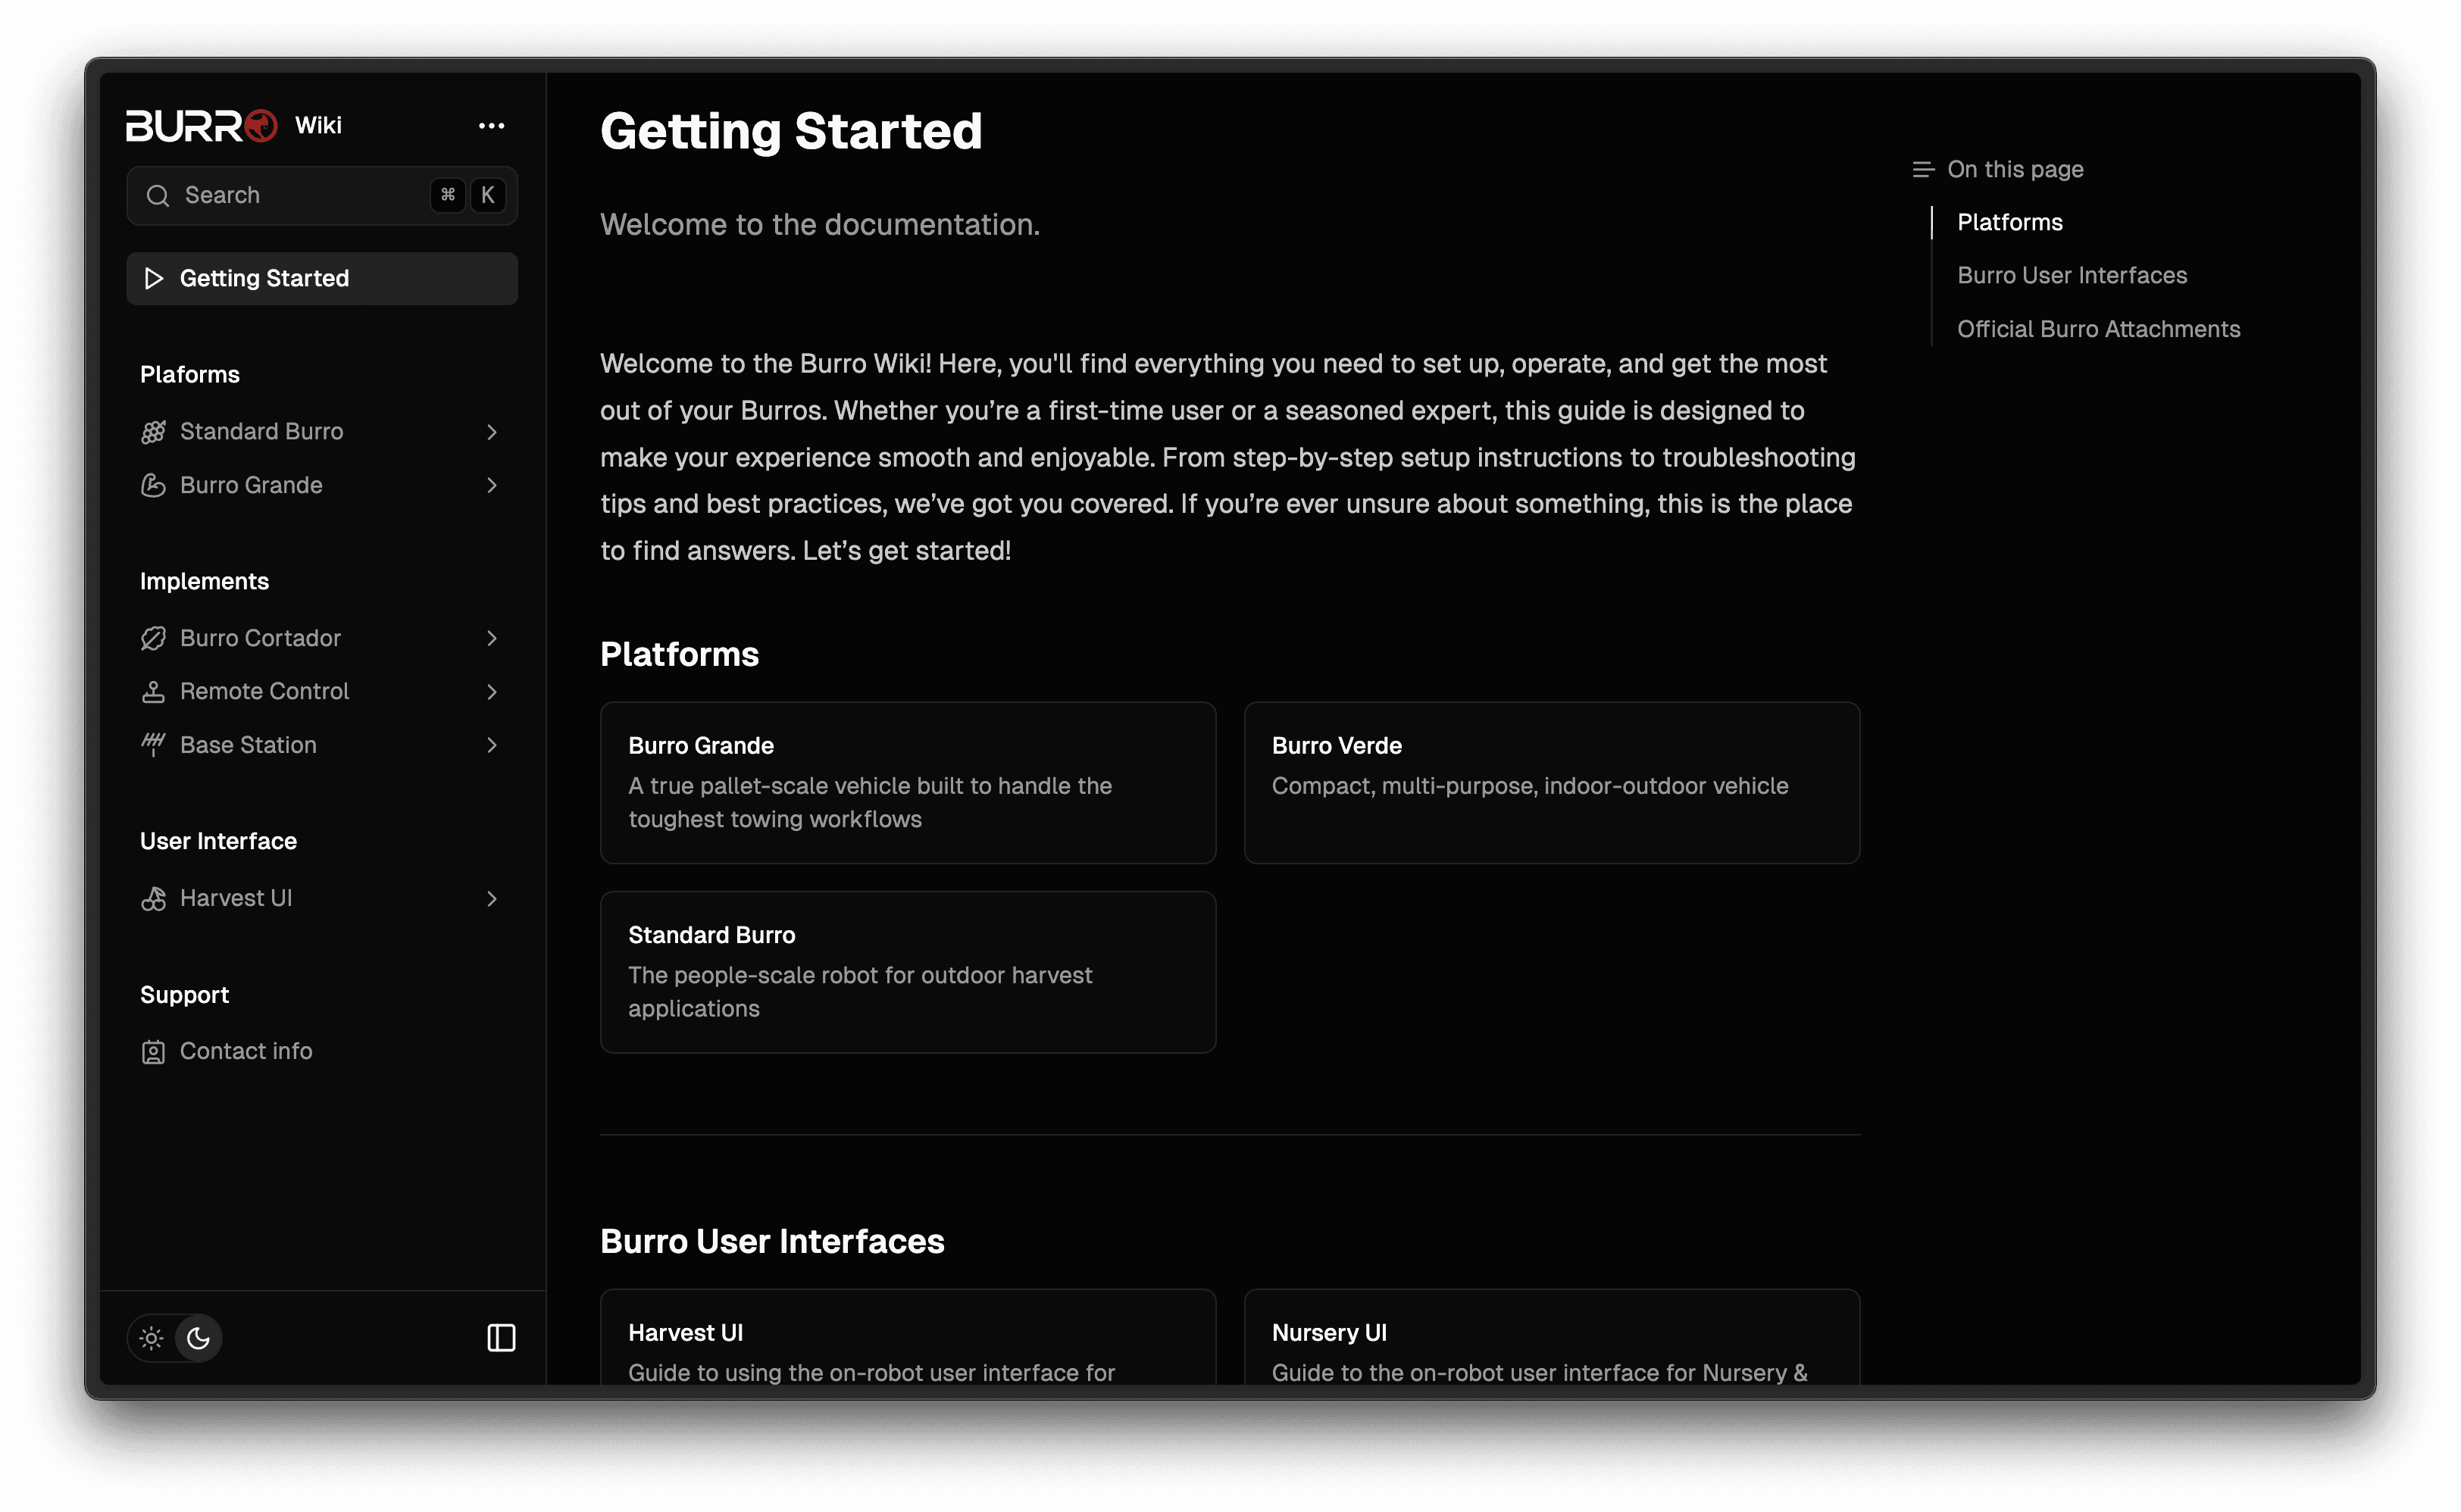Click the Platforms anchor link
This screenshot has height=1512, width=2461.
point(2009,220)
